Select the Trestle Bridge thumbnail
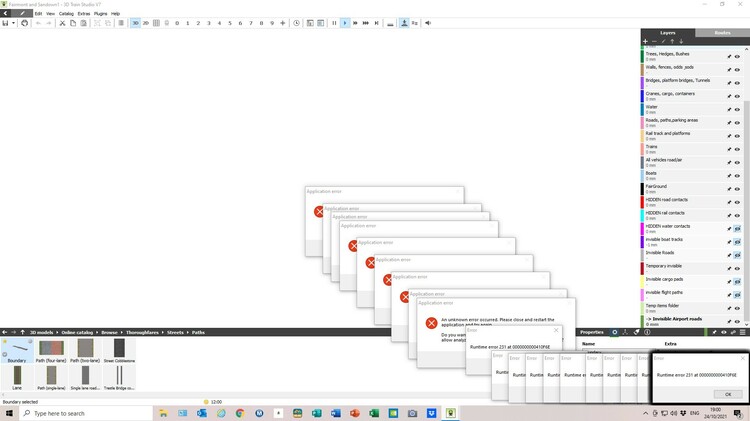 click(119, 378)
